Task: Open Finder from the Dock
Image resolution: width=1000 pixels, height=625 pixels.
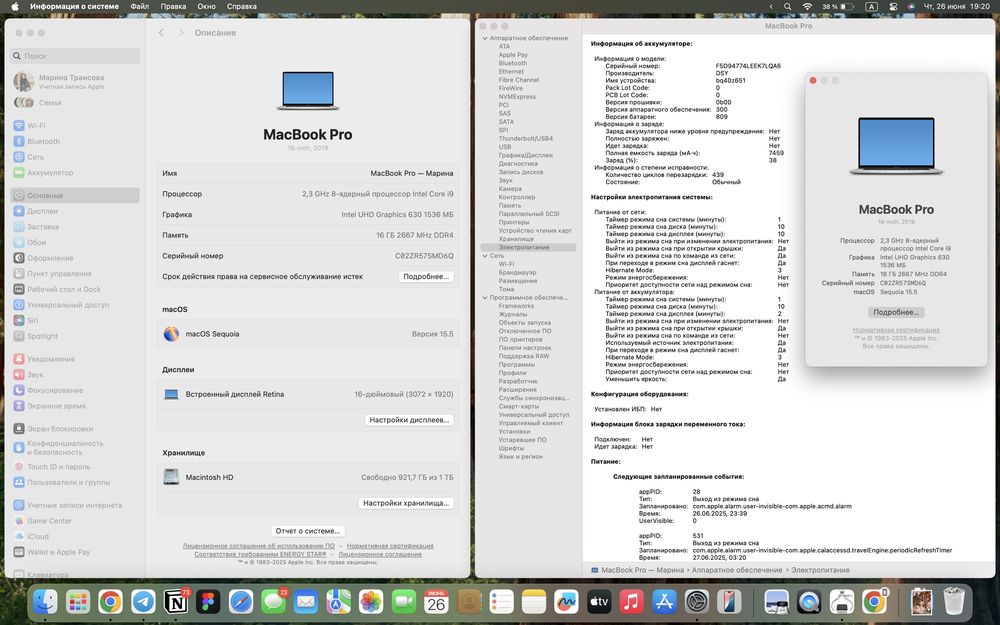Action: [x=45, y=601]
